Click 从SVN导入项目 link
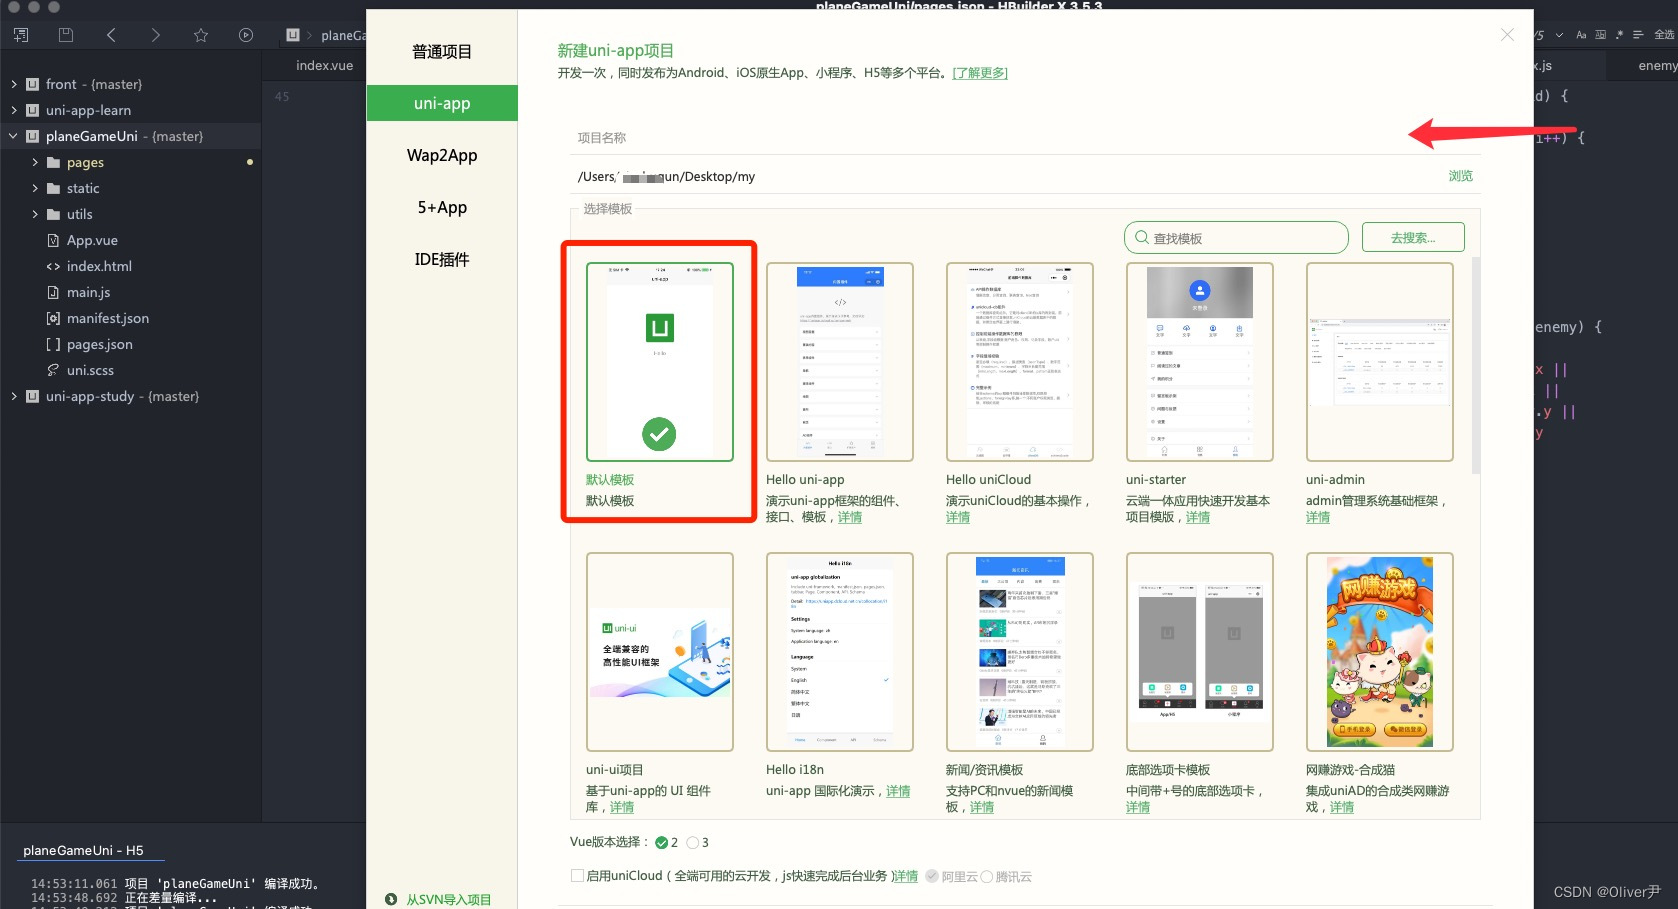 (x=448, y=899)
